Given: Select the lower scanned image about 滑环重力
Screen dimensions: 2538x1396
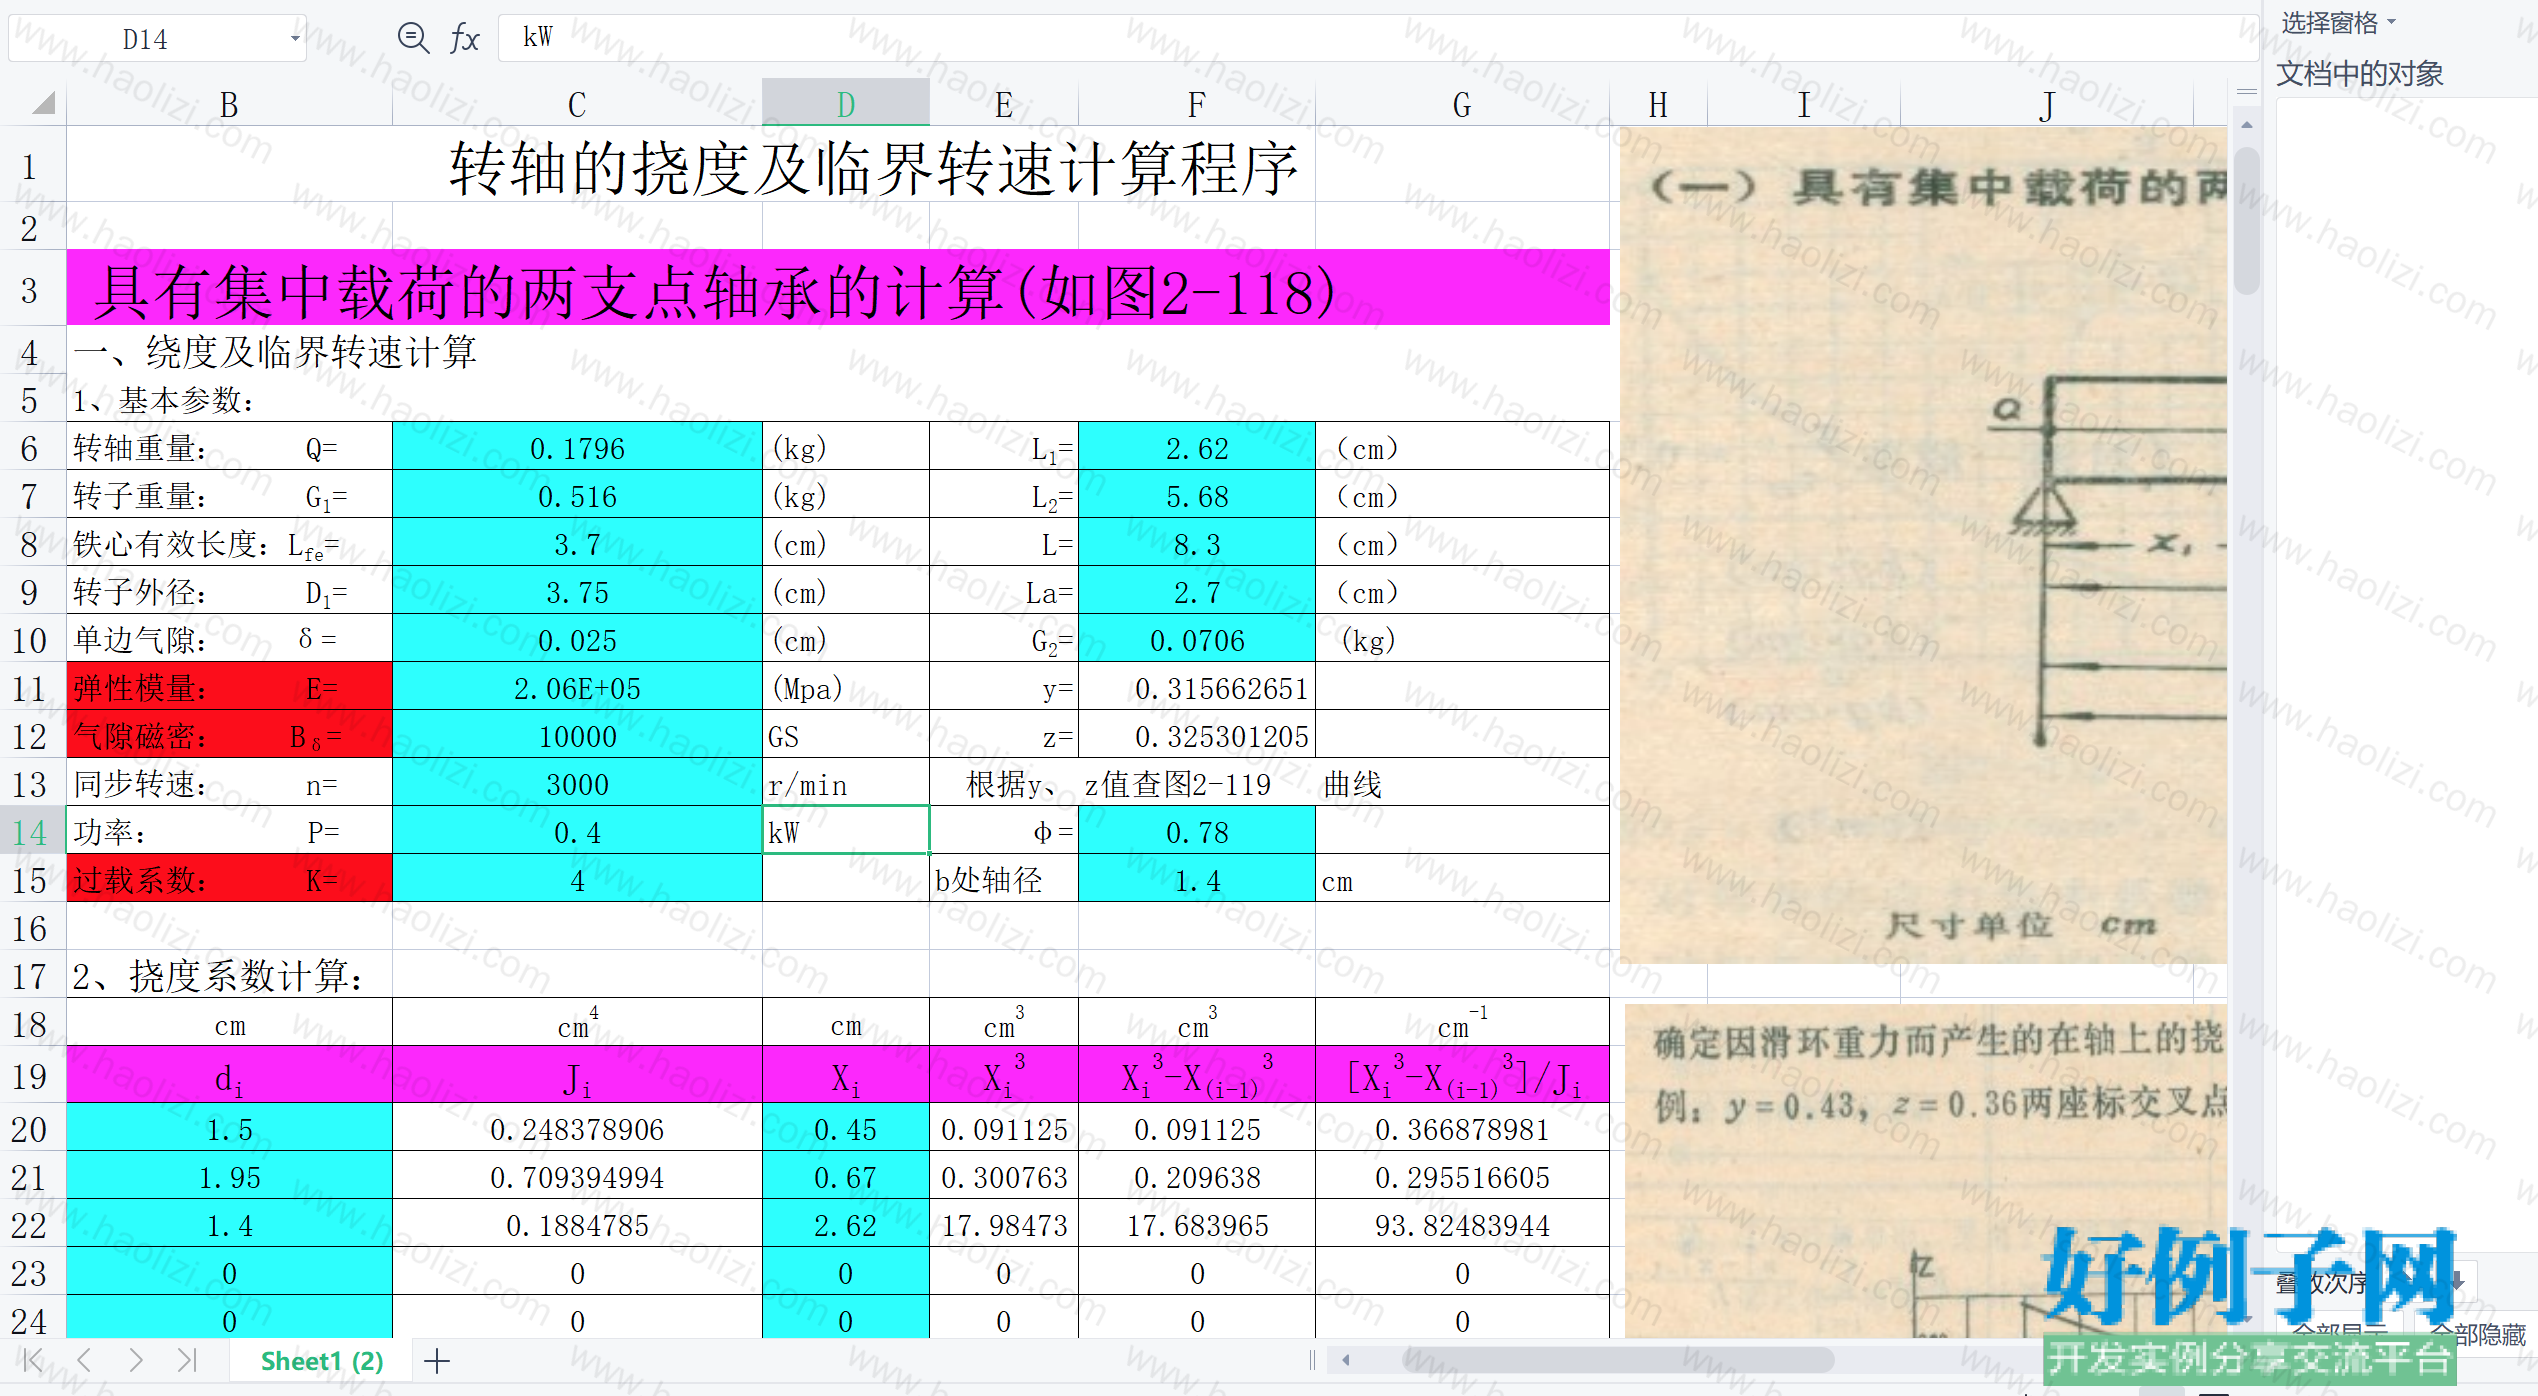Looking at the screenshot, I should click(1926, 1172).
